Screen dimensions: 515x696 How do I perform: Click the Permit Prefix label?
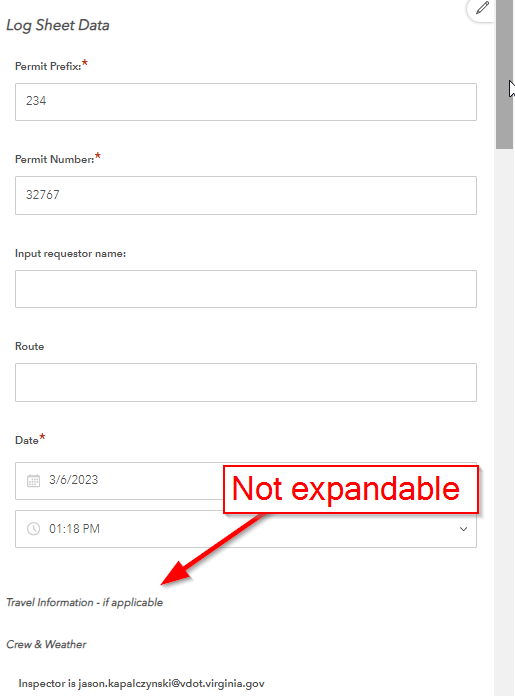tap(48, 67)
